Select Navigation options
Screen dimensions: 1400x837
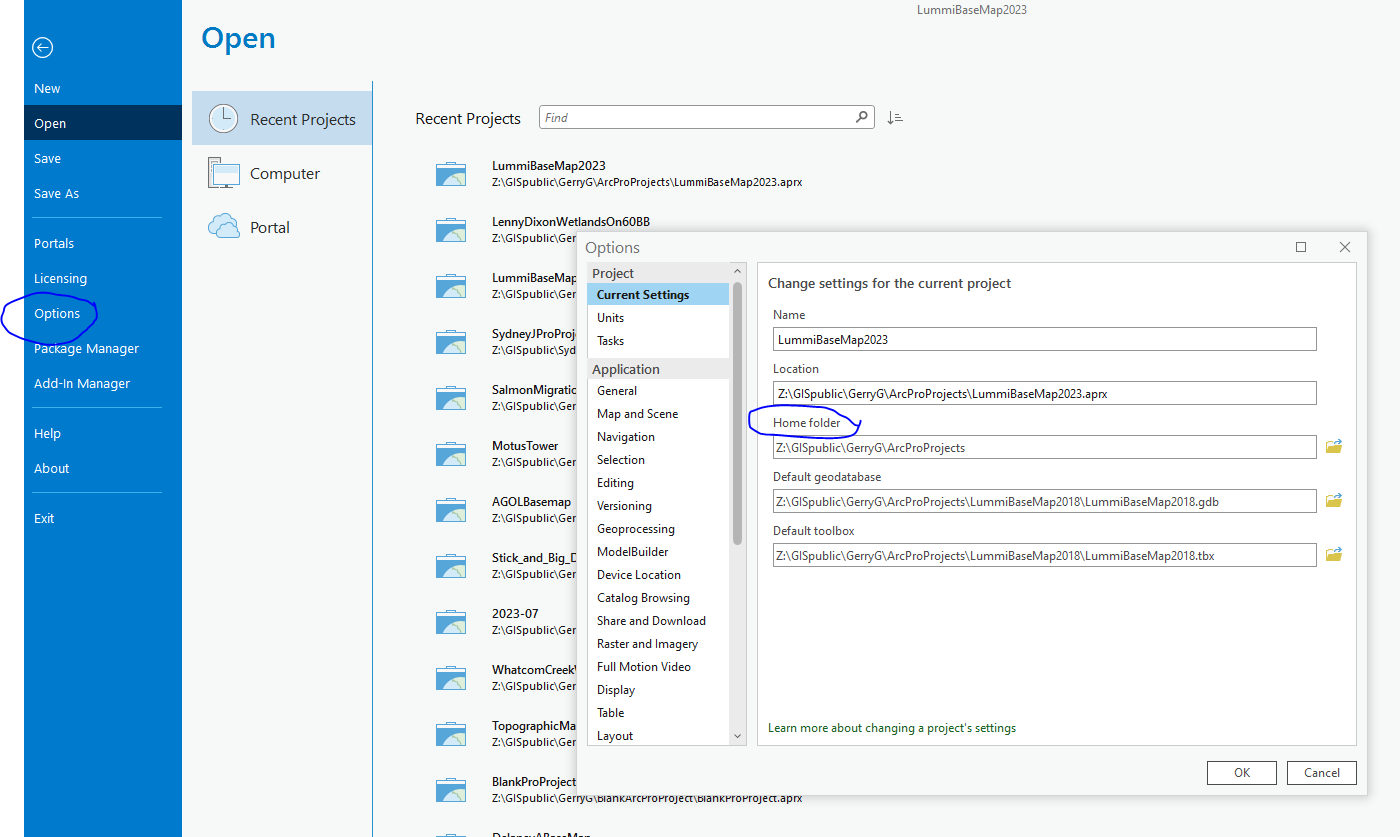[x=659, y=436]
